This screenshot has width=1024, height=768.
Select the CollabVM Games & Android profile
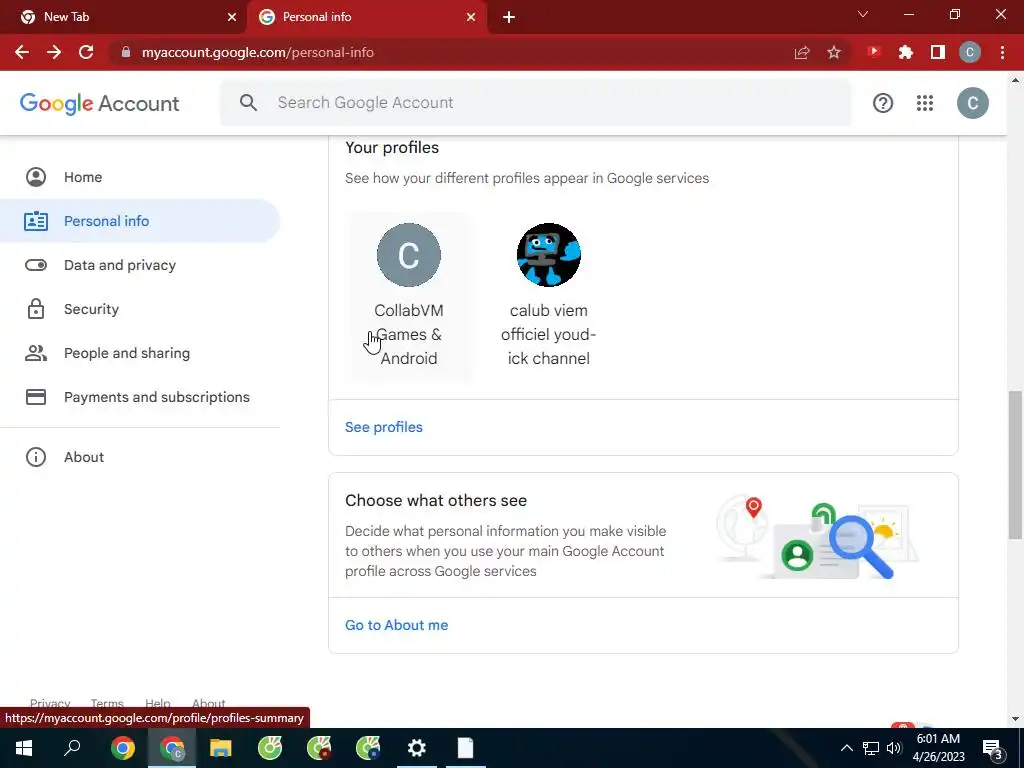click(x=409, y=297)
